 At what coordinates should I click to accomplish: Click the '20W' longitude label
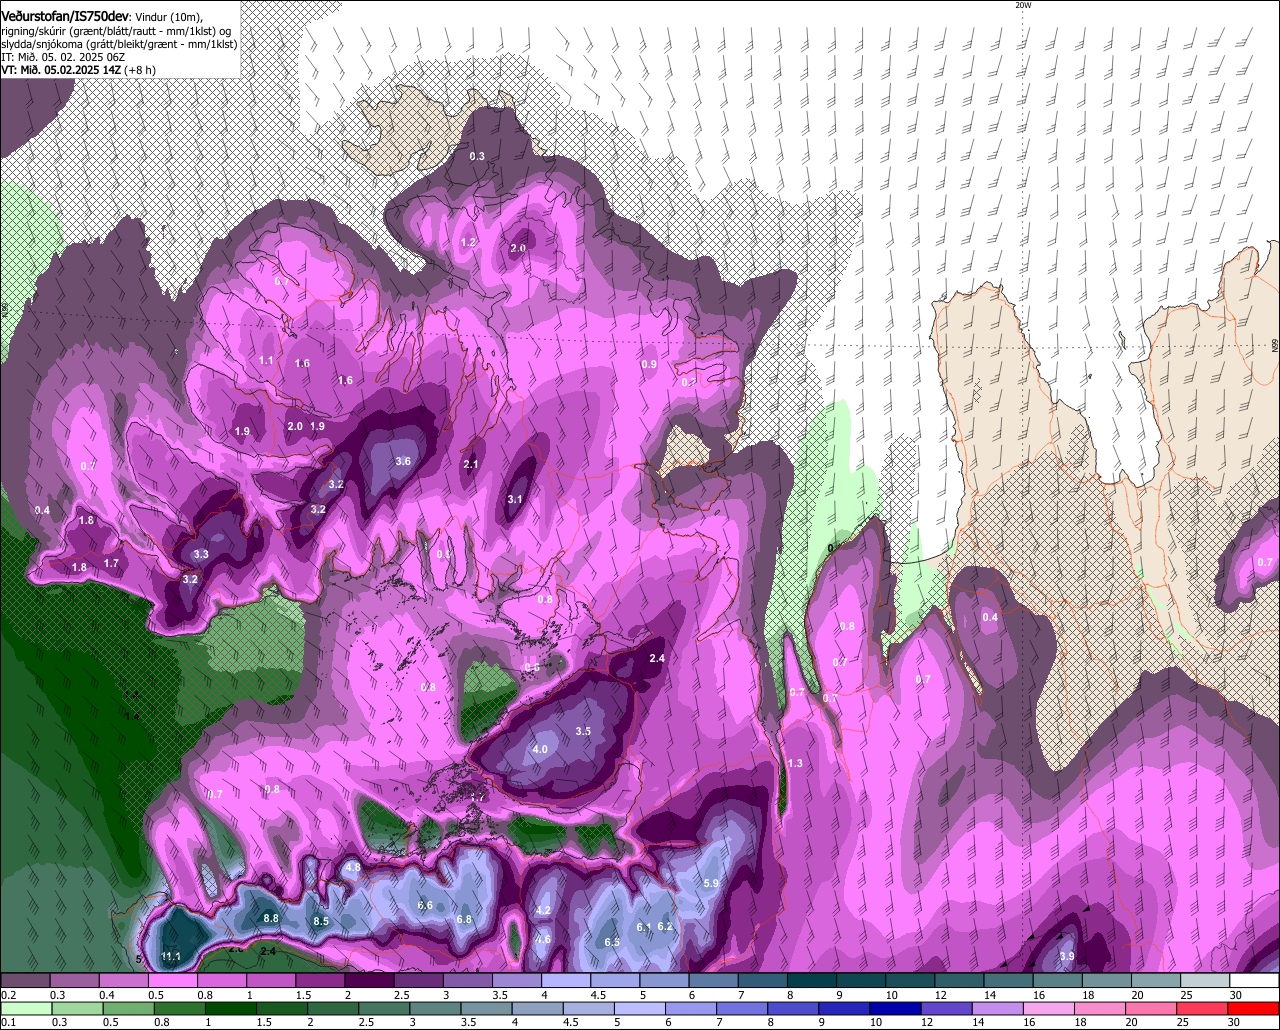[1022, 5]
